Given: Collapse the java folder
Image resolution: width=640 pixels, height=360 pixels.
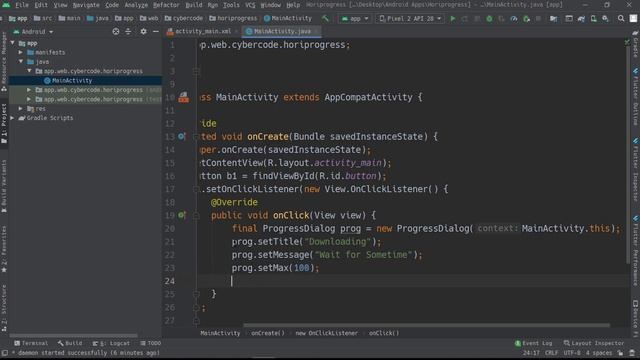Looking at the screenshot, I should click(x=21, y=62).
